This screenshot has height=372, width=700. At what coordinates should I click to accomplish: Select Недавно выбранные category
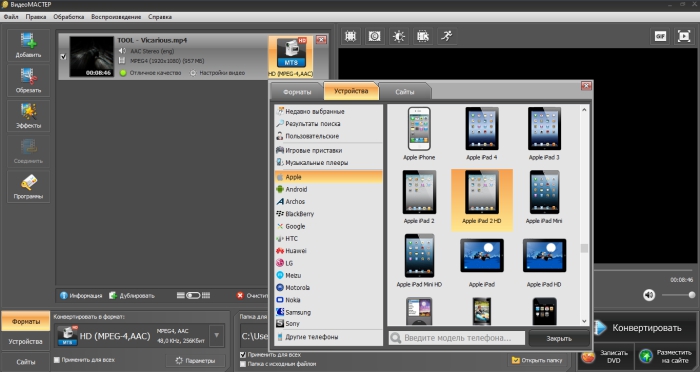(329, 111)
